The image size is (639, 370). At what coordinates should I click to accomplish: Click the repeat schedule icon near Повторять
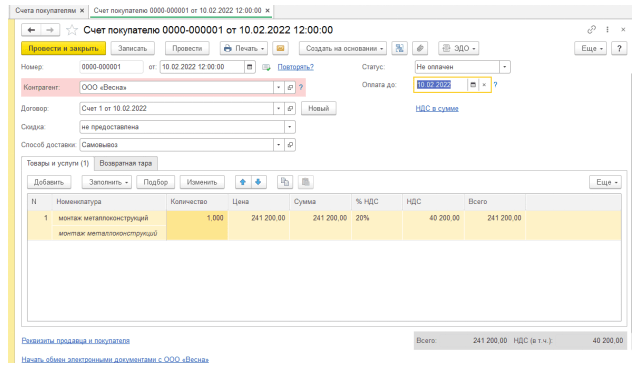266,67
